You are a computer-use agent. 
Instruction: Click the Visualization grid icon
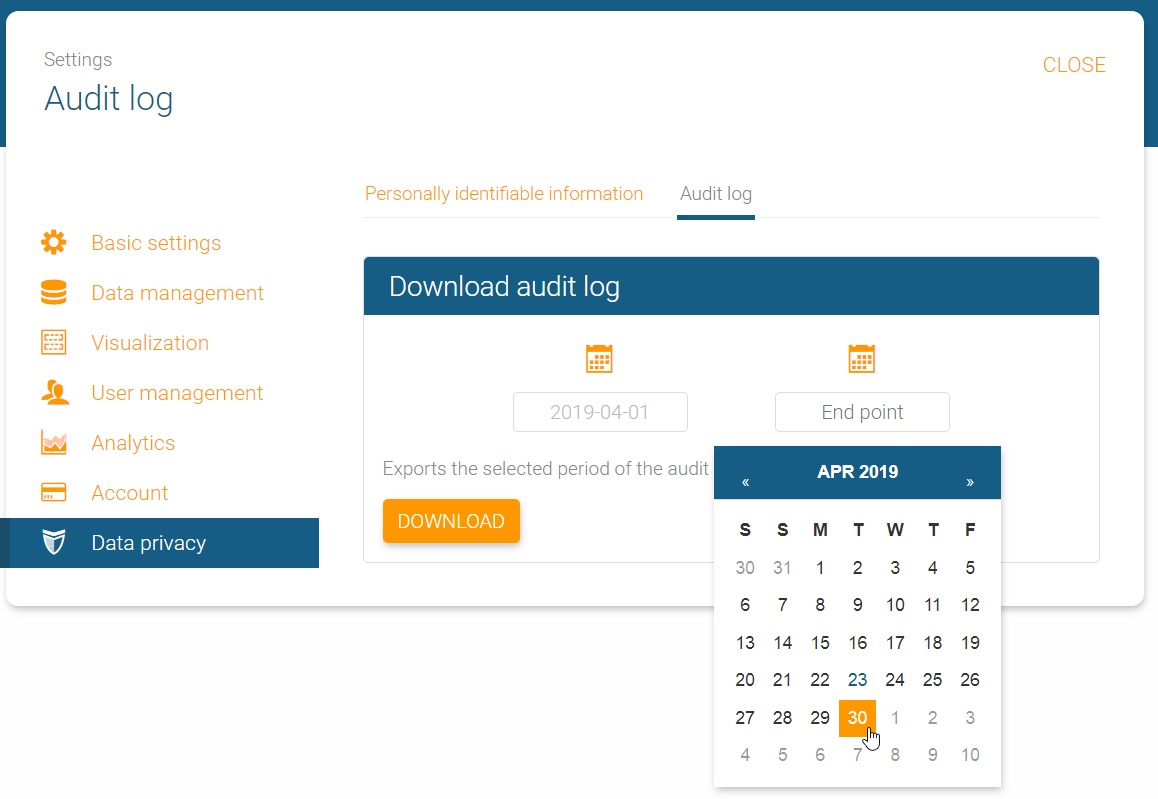[54, 343]
